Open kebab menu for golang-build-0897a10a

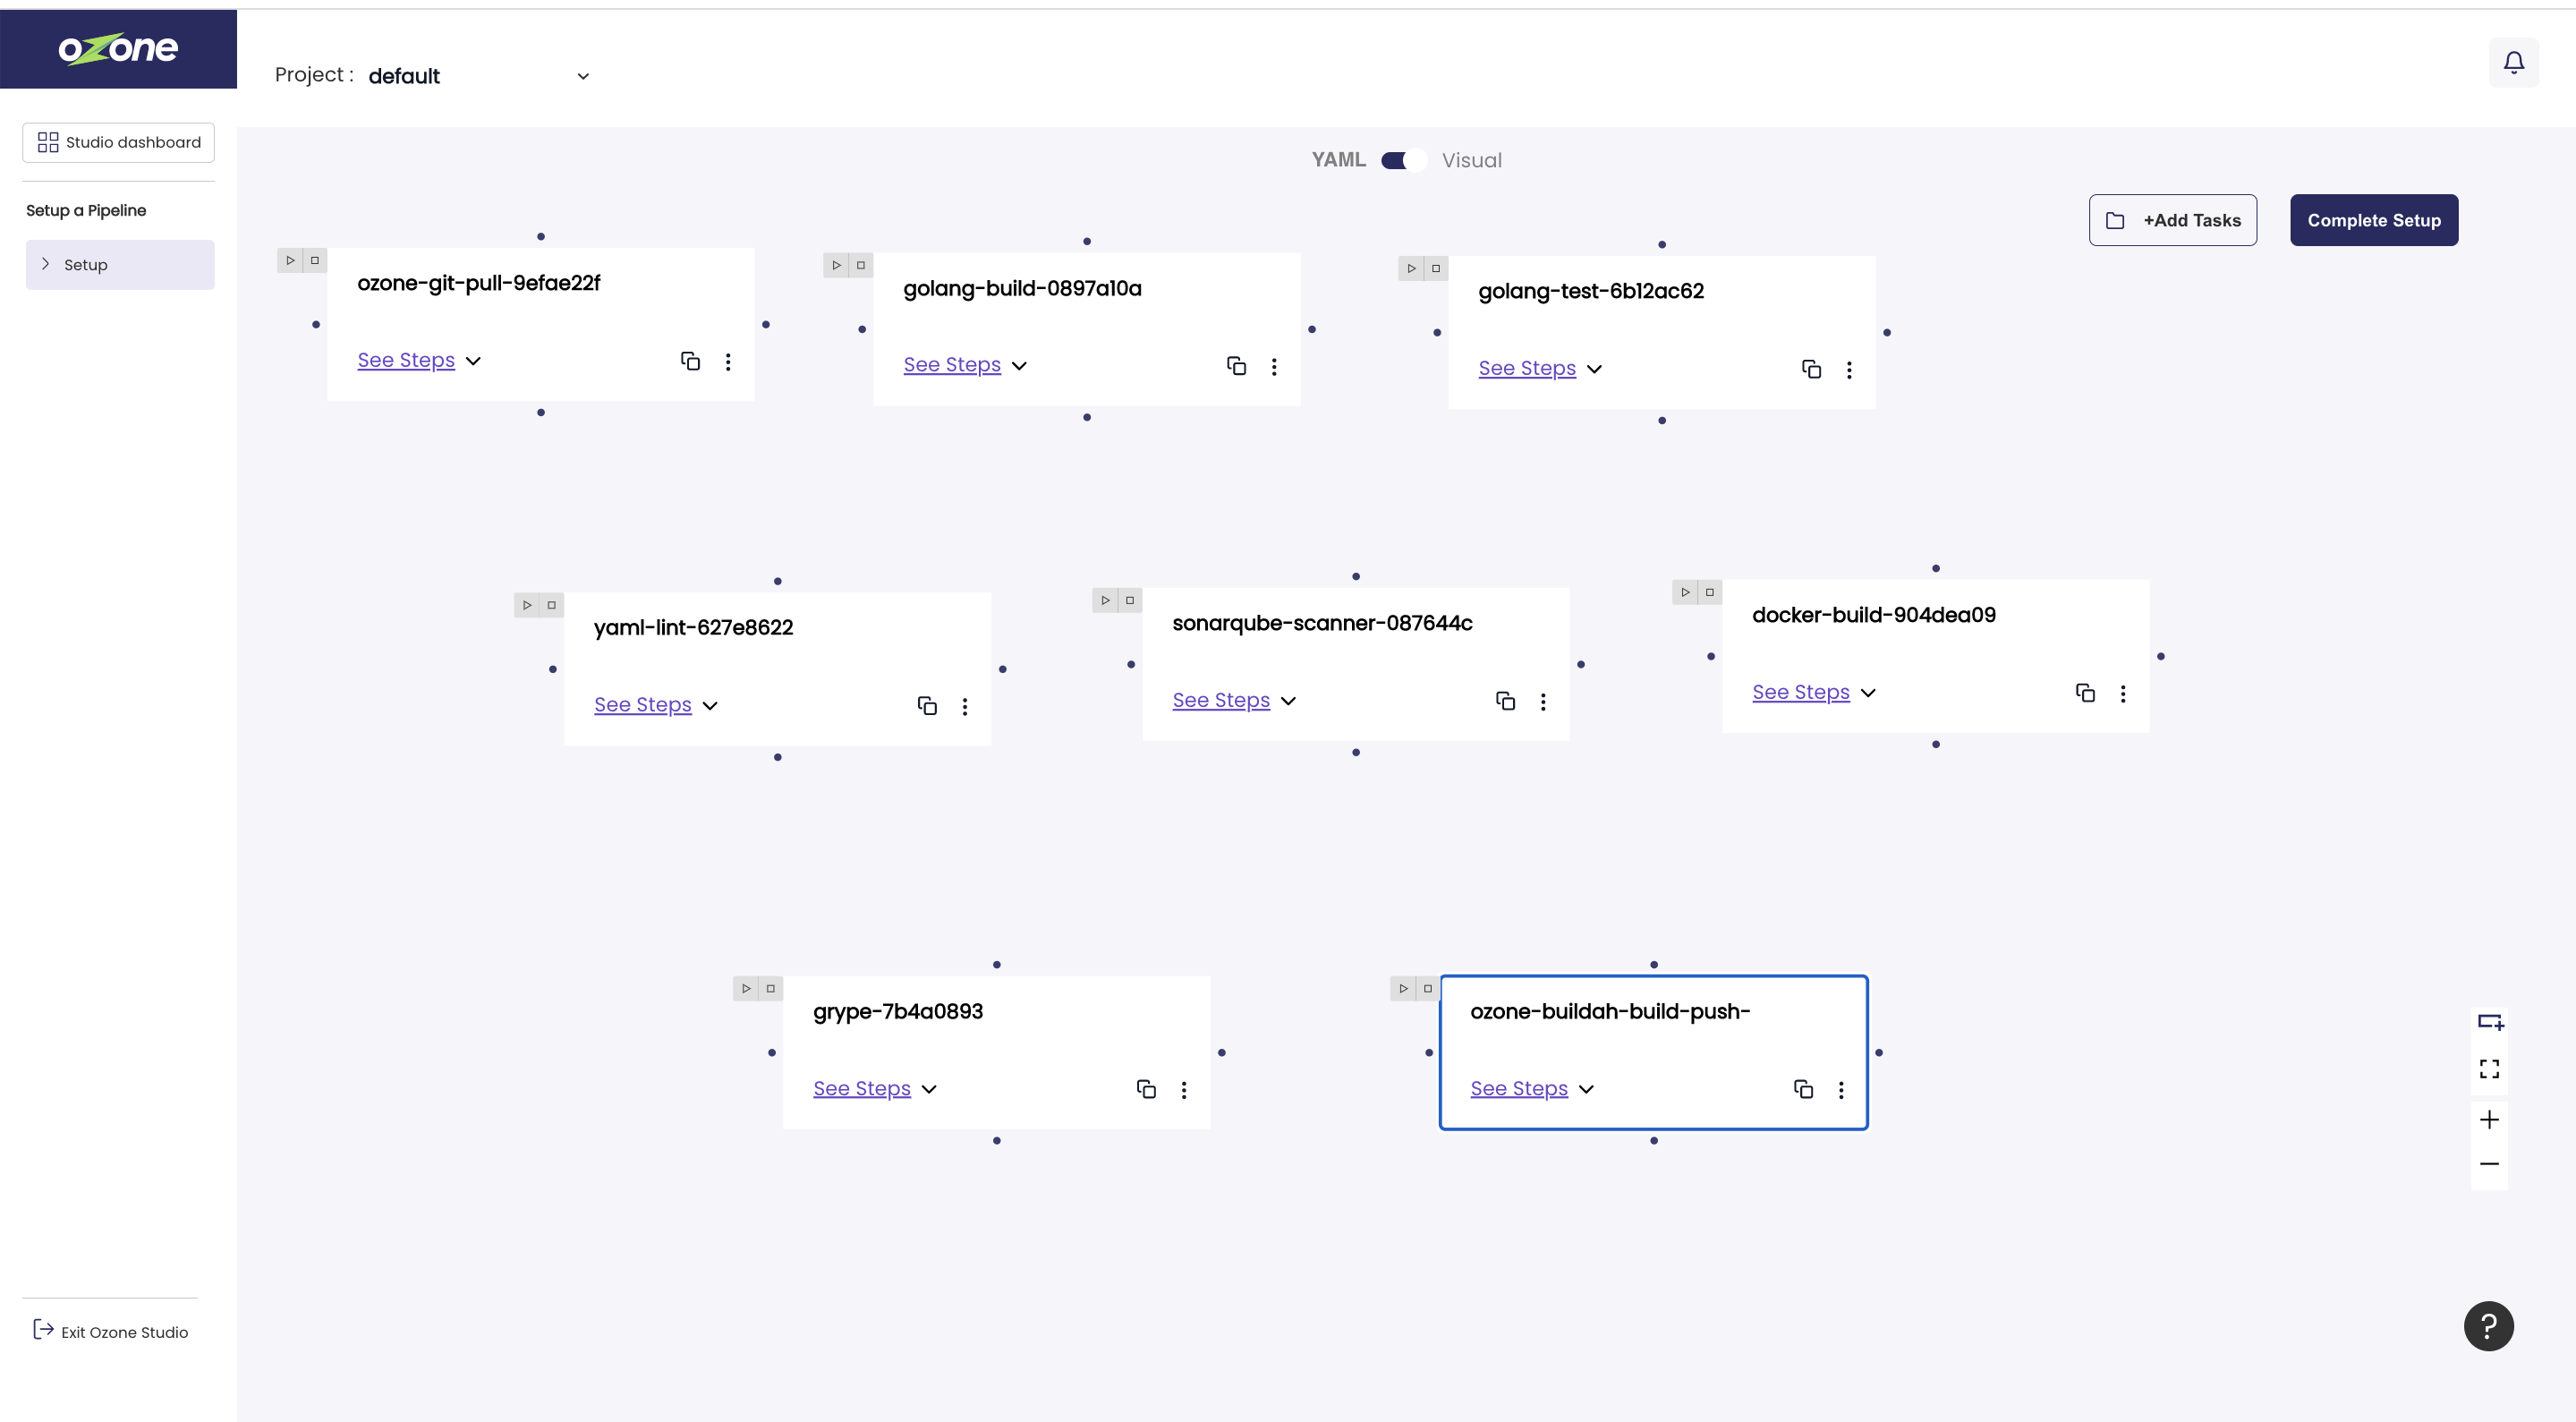1274,367
